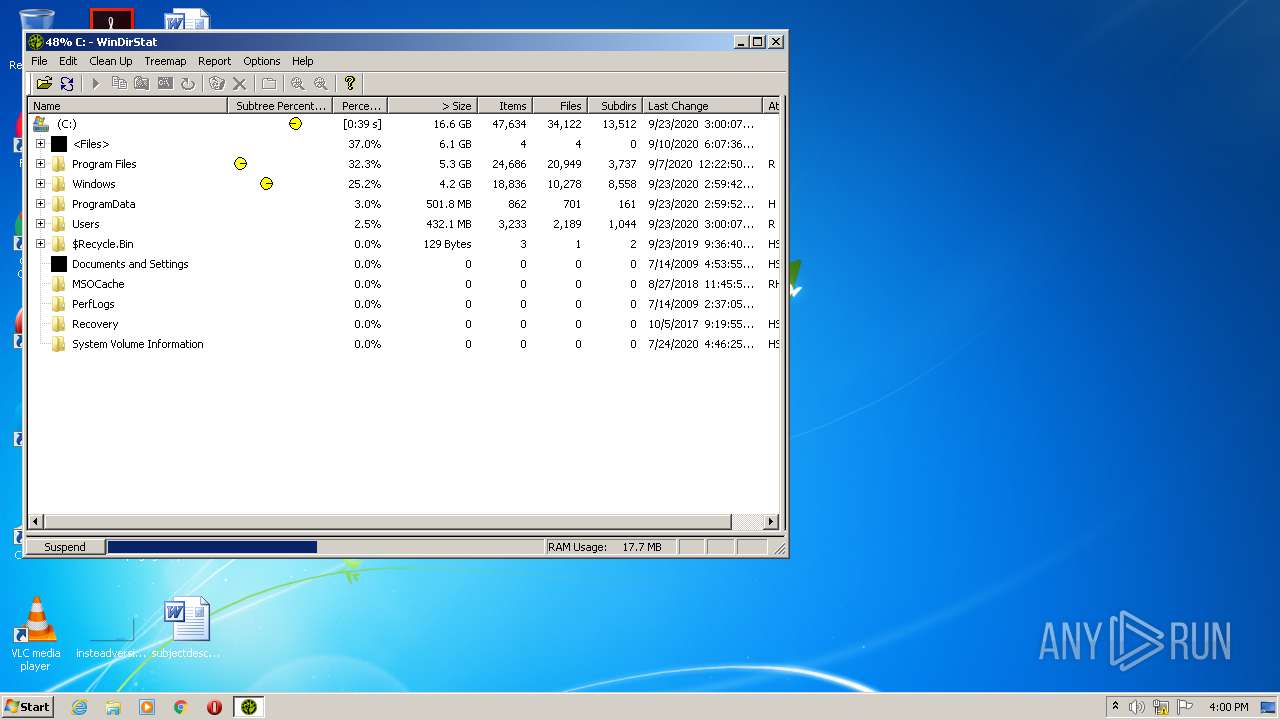Click the volume speaker tray icon
This screenshot has height=720, width=1280.
1137,707
